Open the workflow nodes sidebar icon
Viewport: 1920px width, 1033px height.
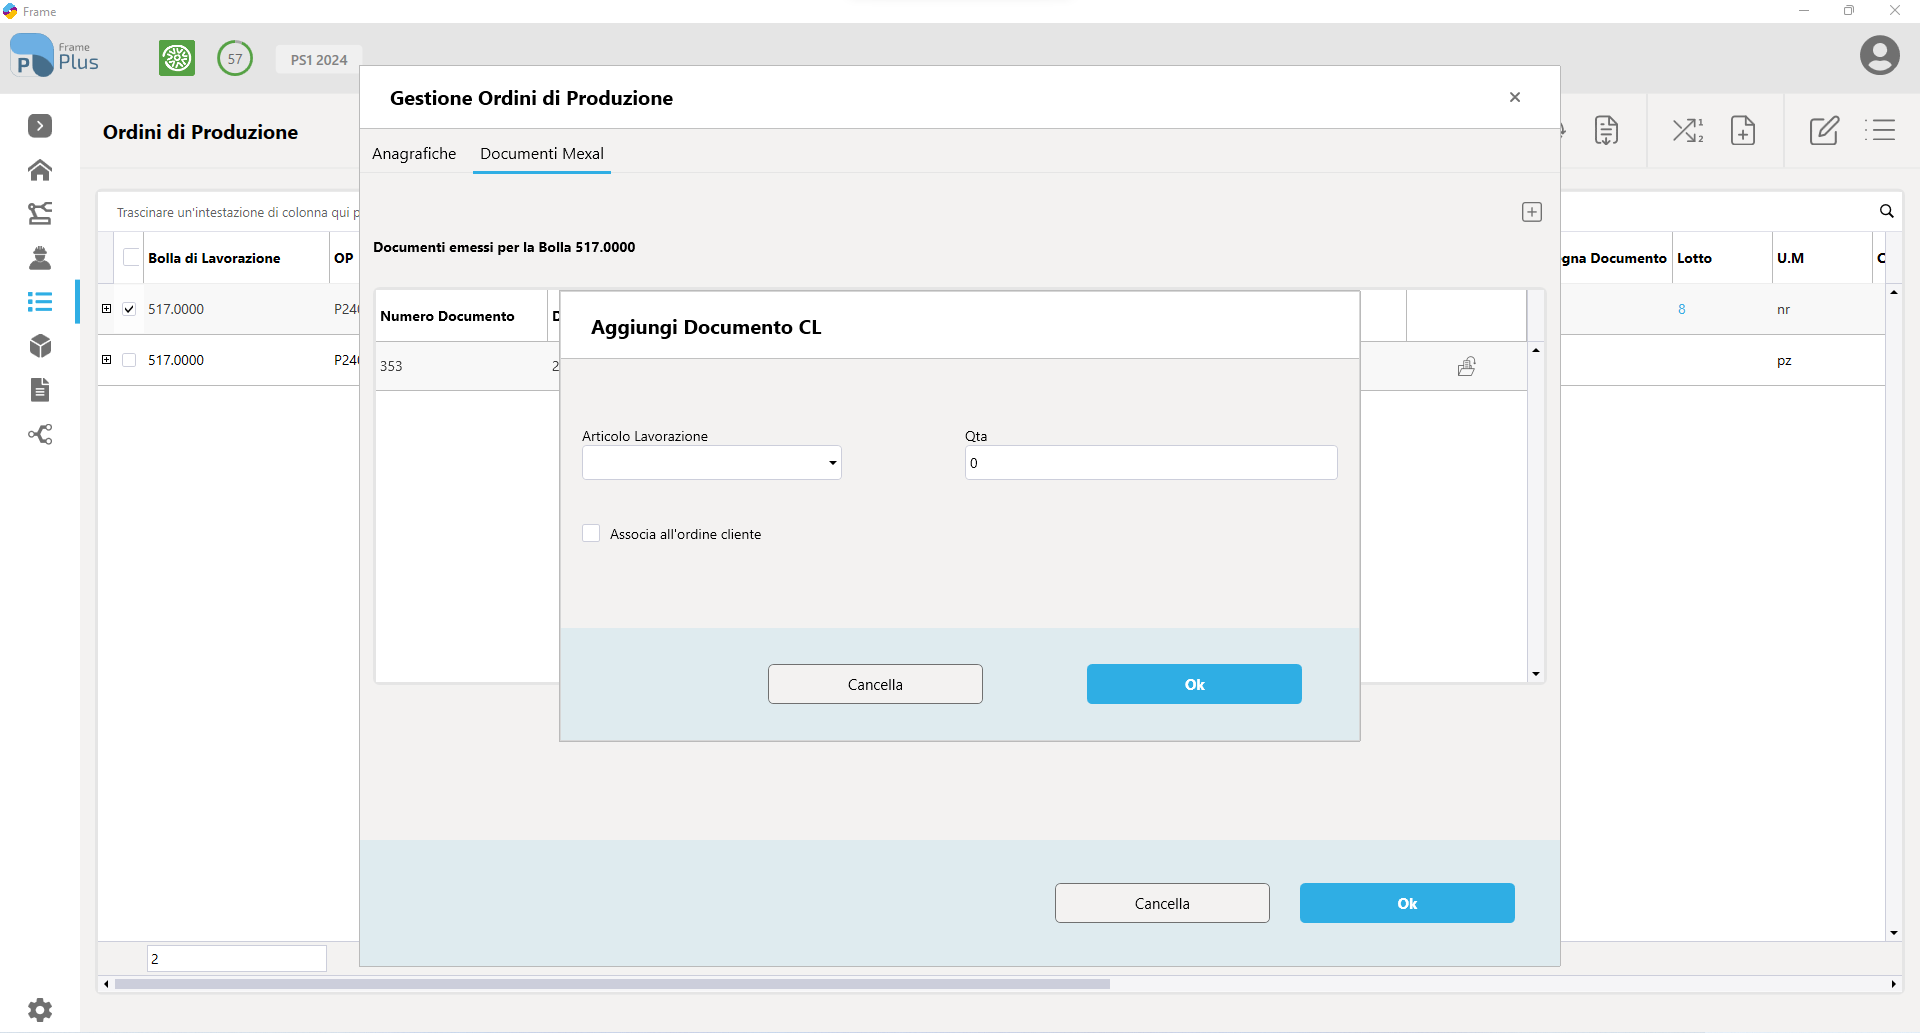point(40,434)
